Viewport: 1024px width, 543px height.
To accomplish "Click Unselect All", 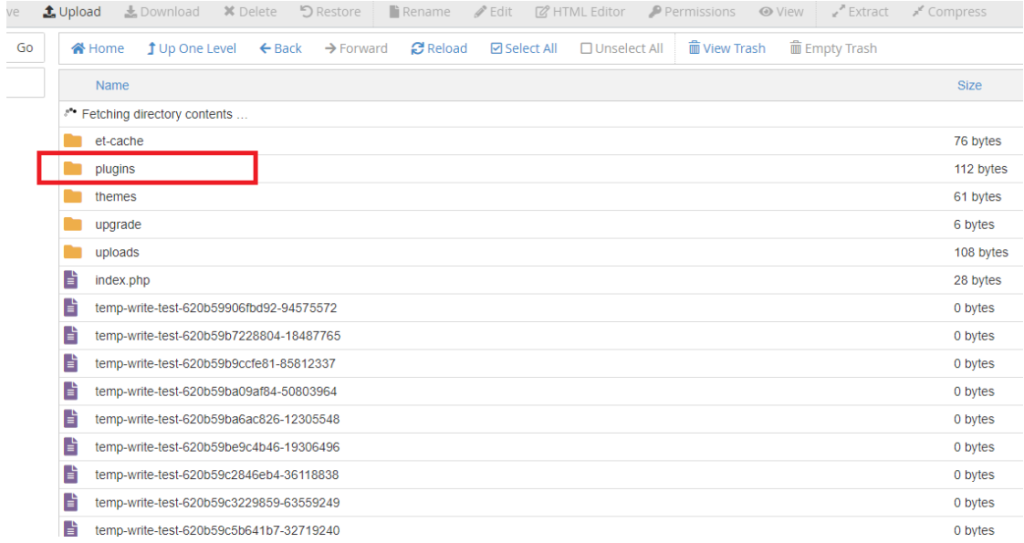I will tap(622, 48).
